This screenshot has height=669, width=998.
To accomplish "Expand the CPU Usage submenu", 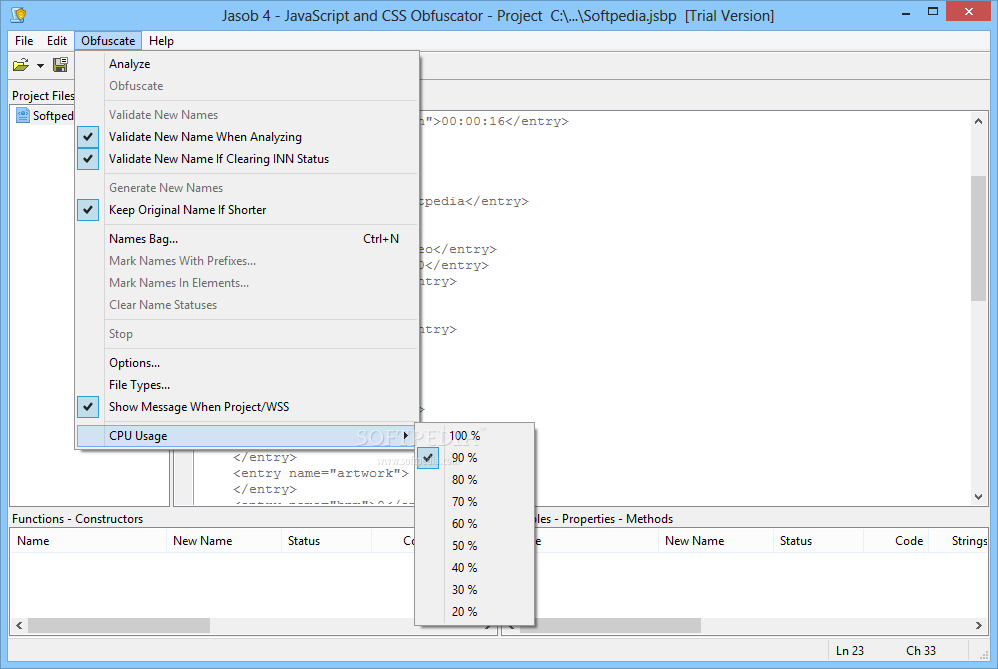I will (x=248, y=435).
